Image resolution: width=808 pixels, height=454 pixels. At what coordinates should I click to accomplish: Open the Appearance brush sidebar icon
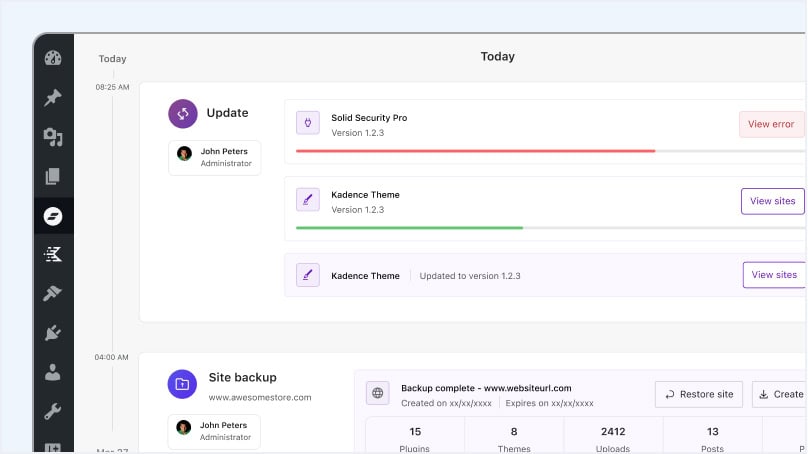53,294
